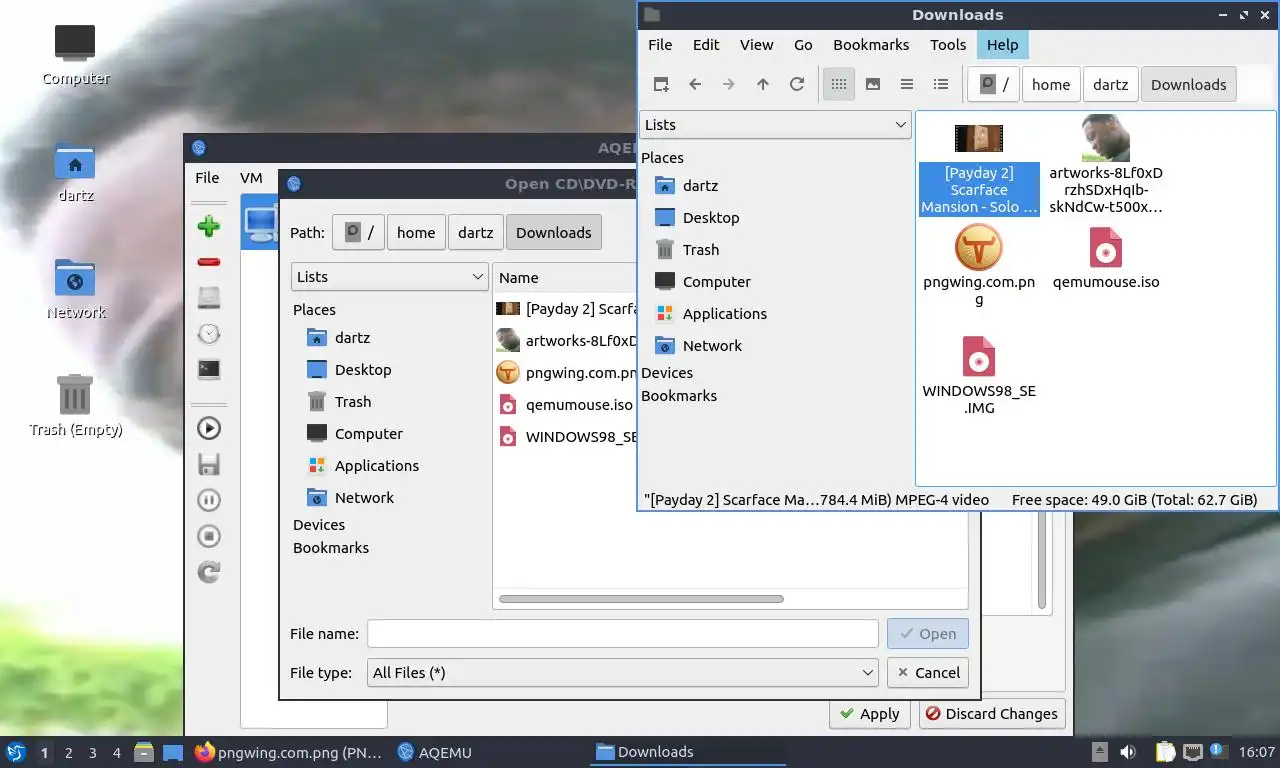
Task: Open the View menu in Downloads window
Action: [x=756, y=45]
